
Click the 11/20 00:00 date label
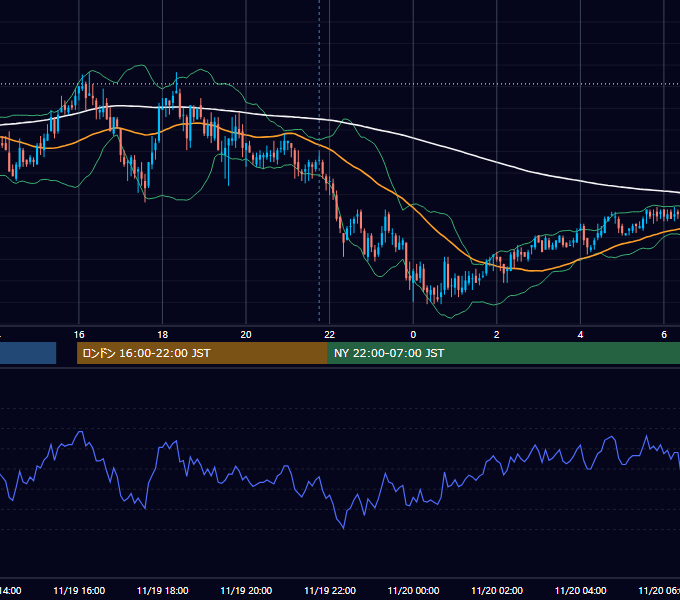coord(413,591)
